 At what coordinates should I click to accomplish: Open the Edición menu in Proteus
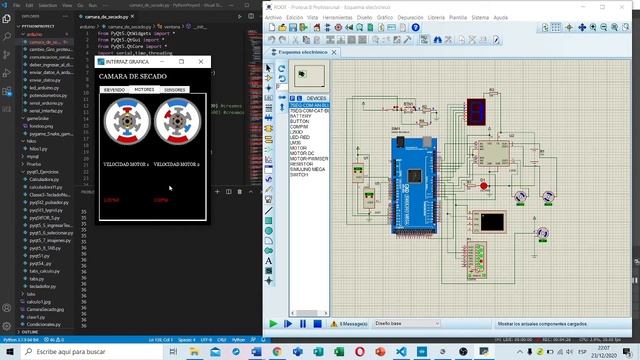click(294, 18)
